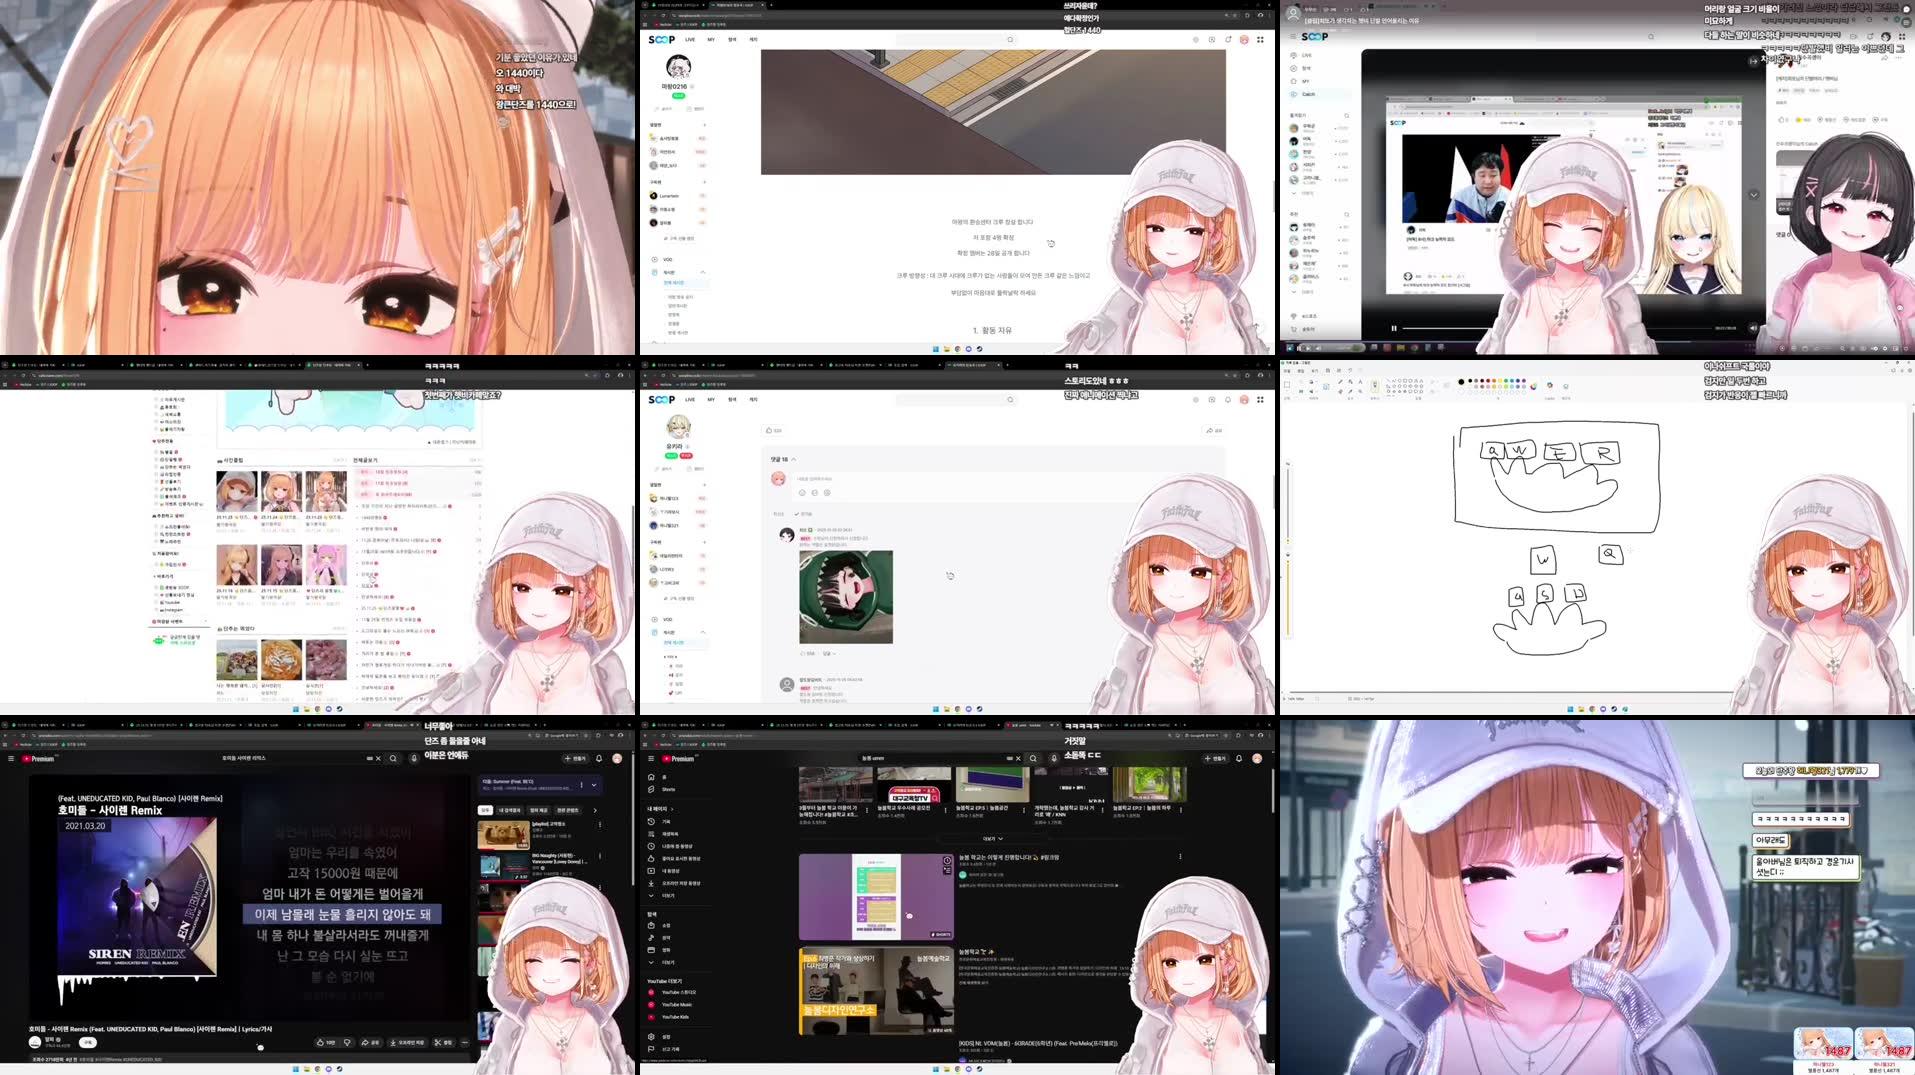Click the SOOP logo to return home
This screenshot has width=1915, height=1075.
(661, 39)
